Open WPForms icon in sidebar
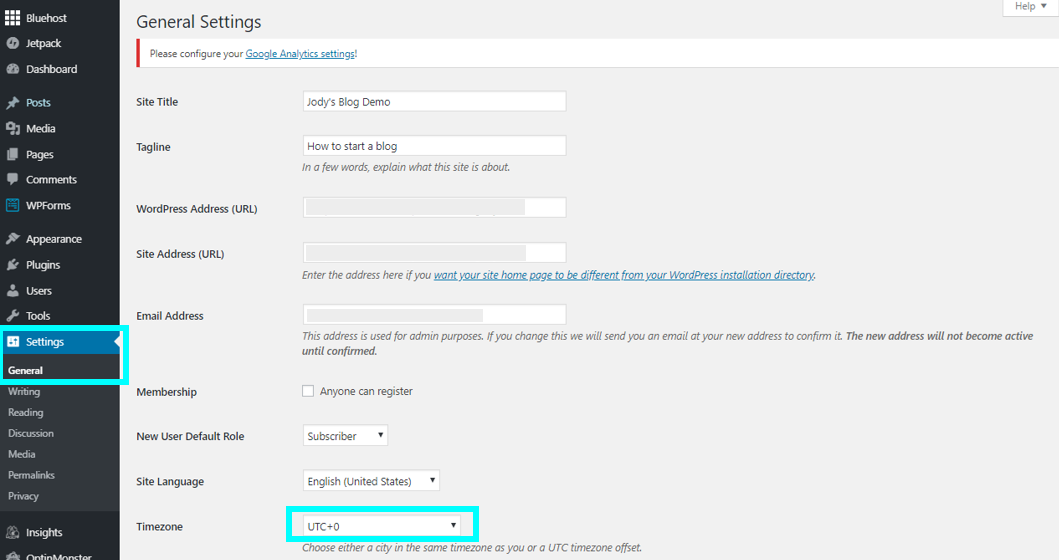Screen dimensions: 1059x560 [12, 205]
